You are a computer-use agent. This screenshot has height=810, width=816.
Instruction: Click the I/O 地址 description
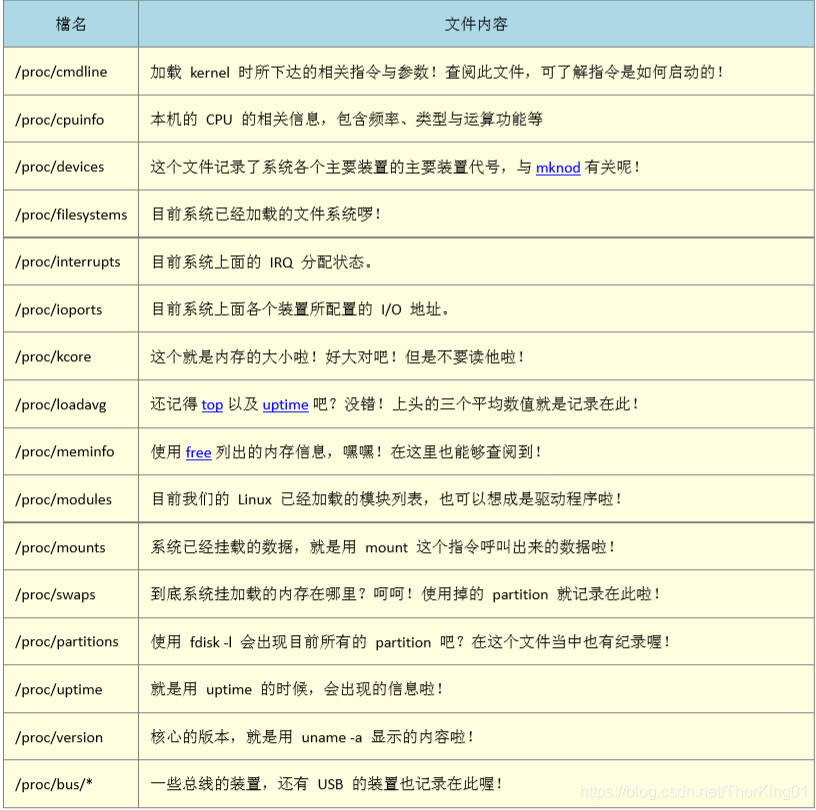pyautogui.click(x=300, y=309)
